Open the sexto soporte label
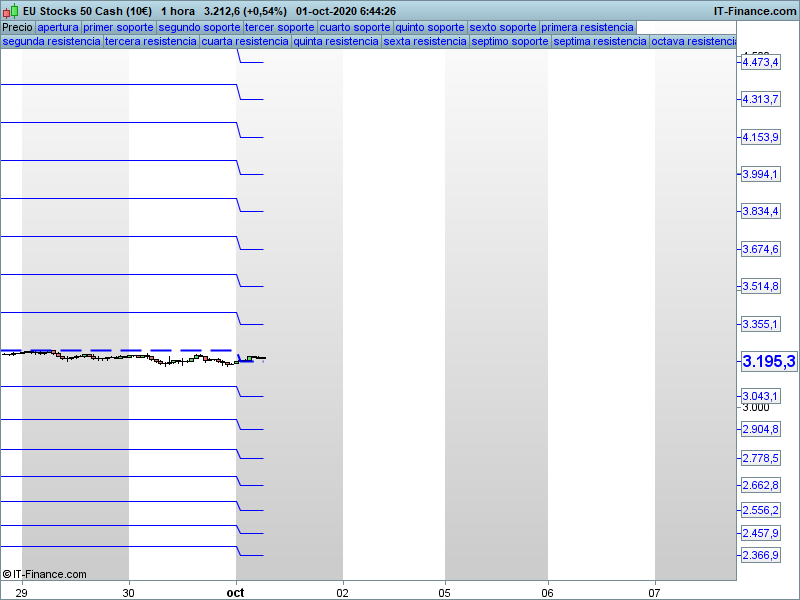Screen dimensions: 800x600 click(503, 27)
